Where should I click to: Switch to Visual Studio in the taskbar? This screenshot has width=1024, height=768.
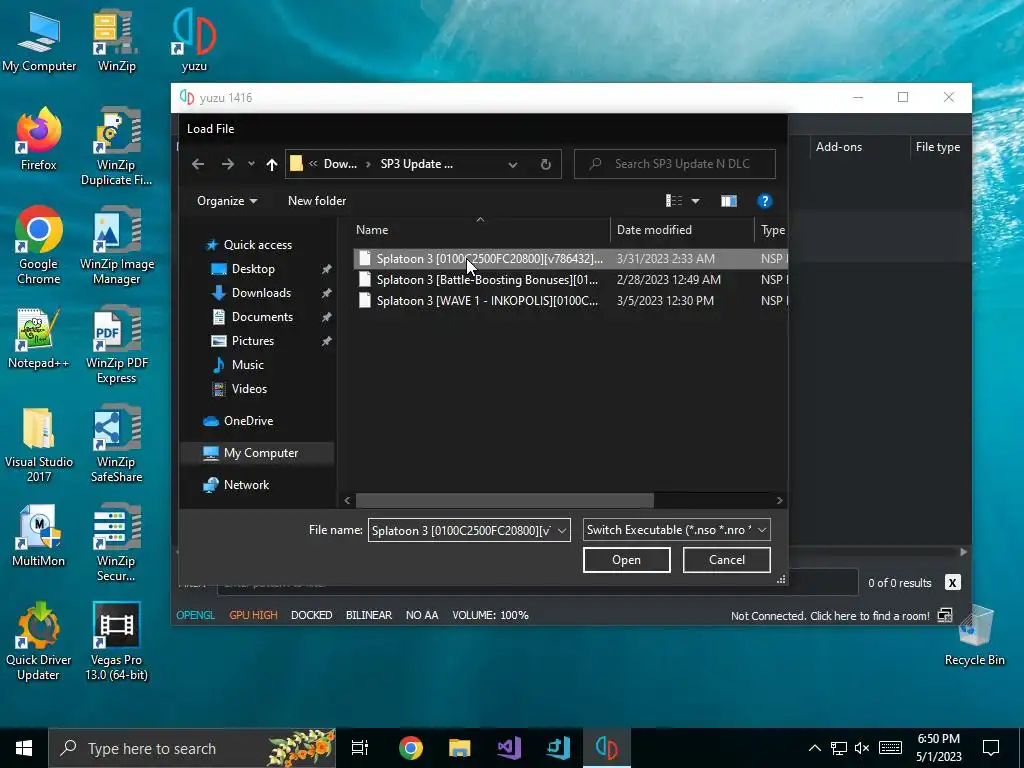tap(509, 748)
